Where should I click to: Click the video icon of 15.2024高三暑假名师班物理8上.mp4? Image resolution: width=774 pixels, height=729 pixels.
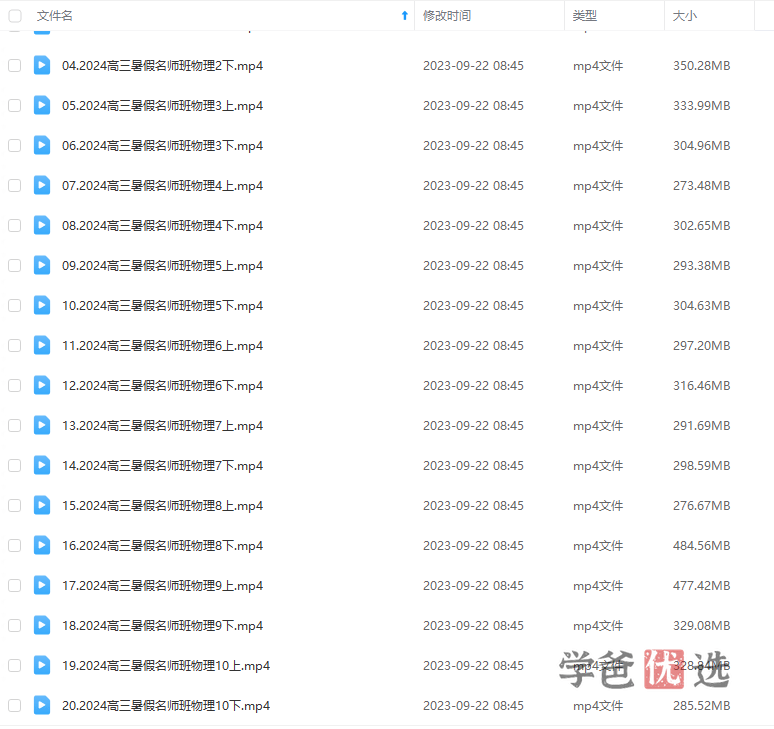[42, 505]
